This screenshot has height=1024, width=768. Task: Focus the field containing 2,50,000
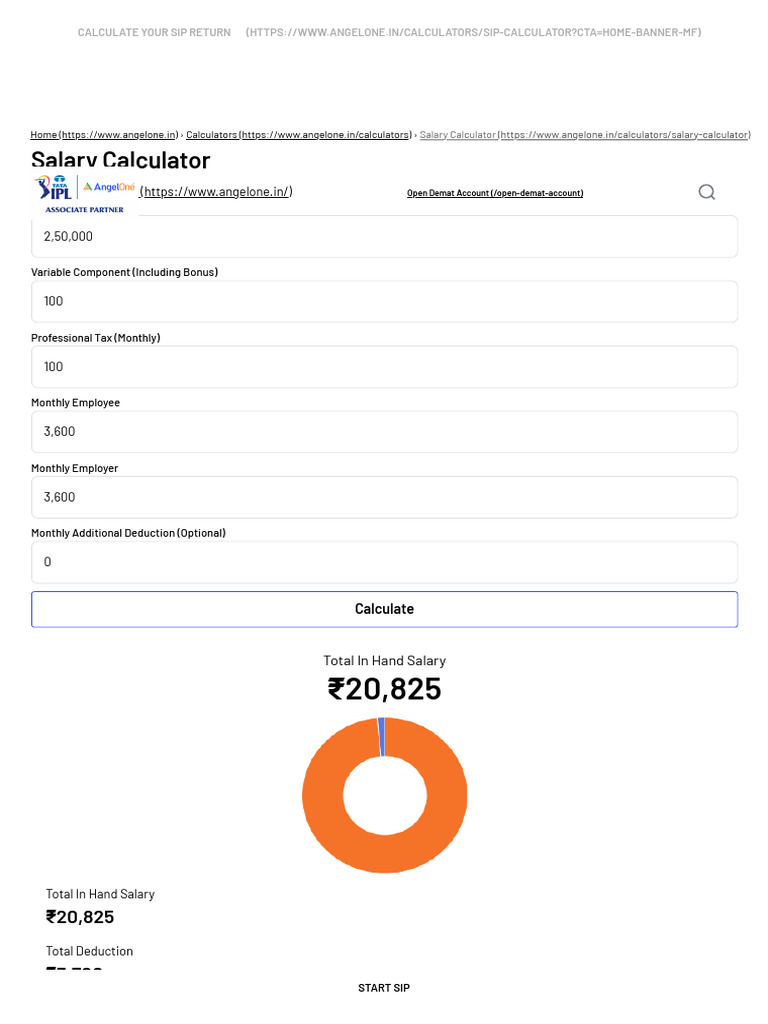pos(384,237)
